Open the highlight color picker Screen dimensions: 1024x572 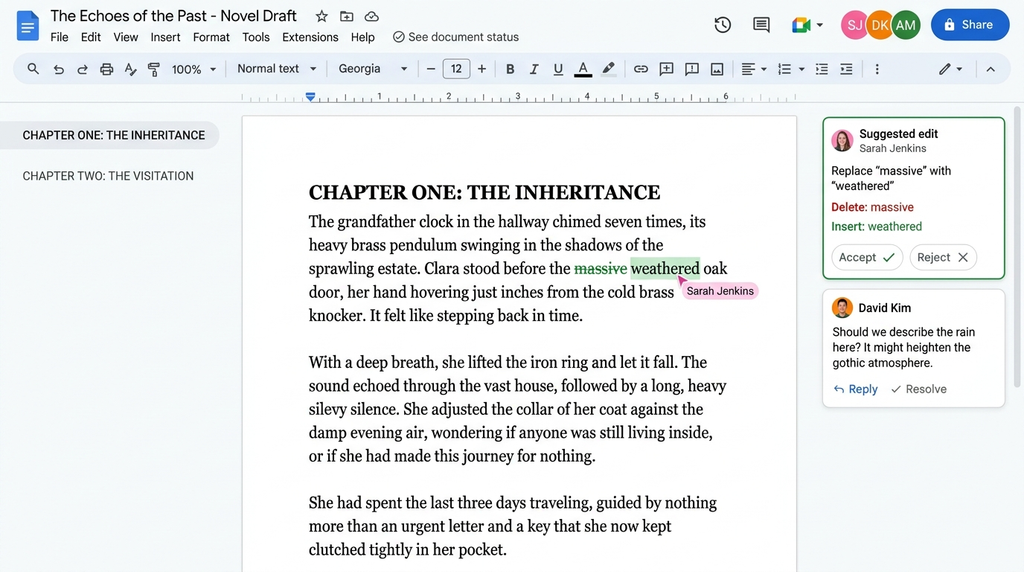[x=608, y=69]
